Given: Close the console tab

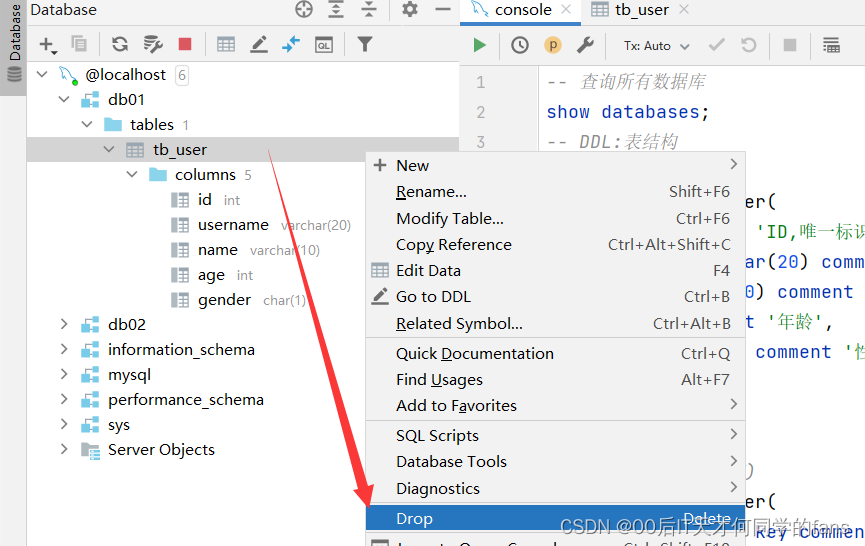Looking at the screenshot, I should 565,9.
